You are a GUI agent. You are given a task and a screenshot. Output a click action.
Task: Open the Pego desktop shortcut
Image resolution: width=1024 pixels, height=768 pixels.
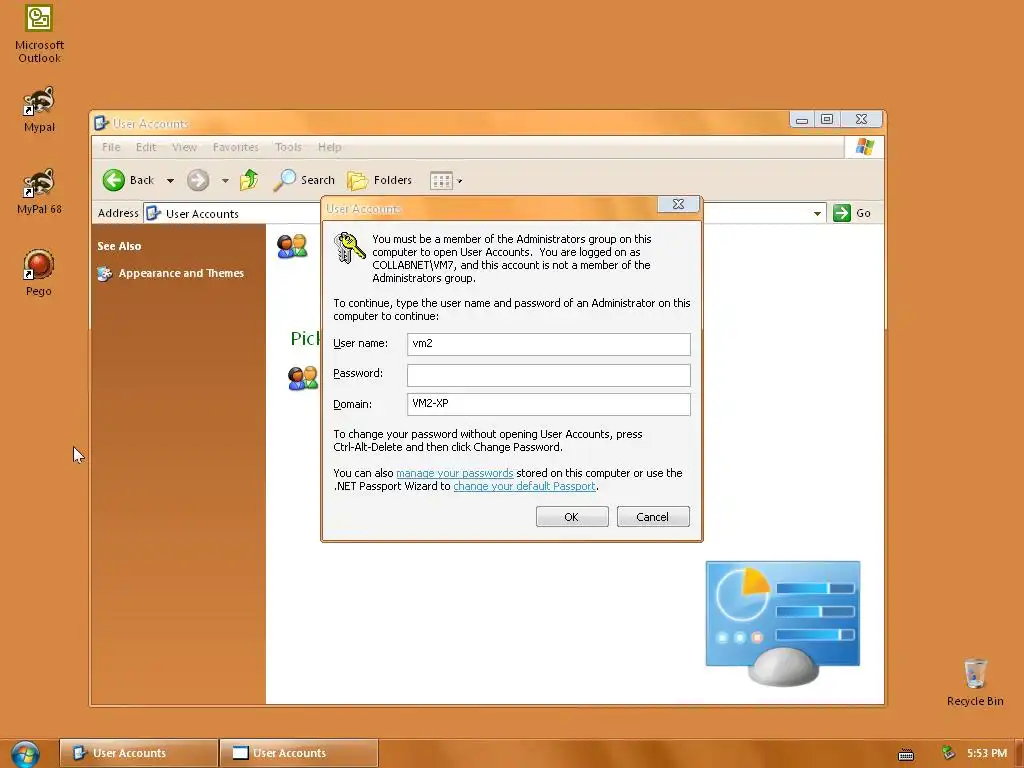coord(39,273)
